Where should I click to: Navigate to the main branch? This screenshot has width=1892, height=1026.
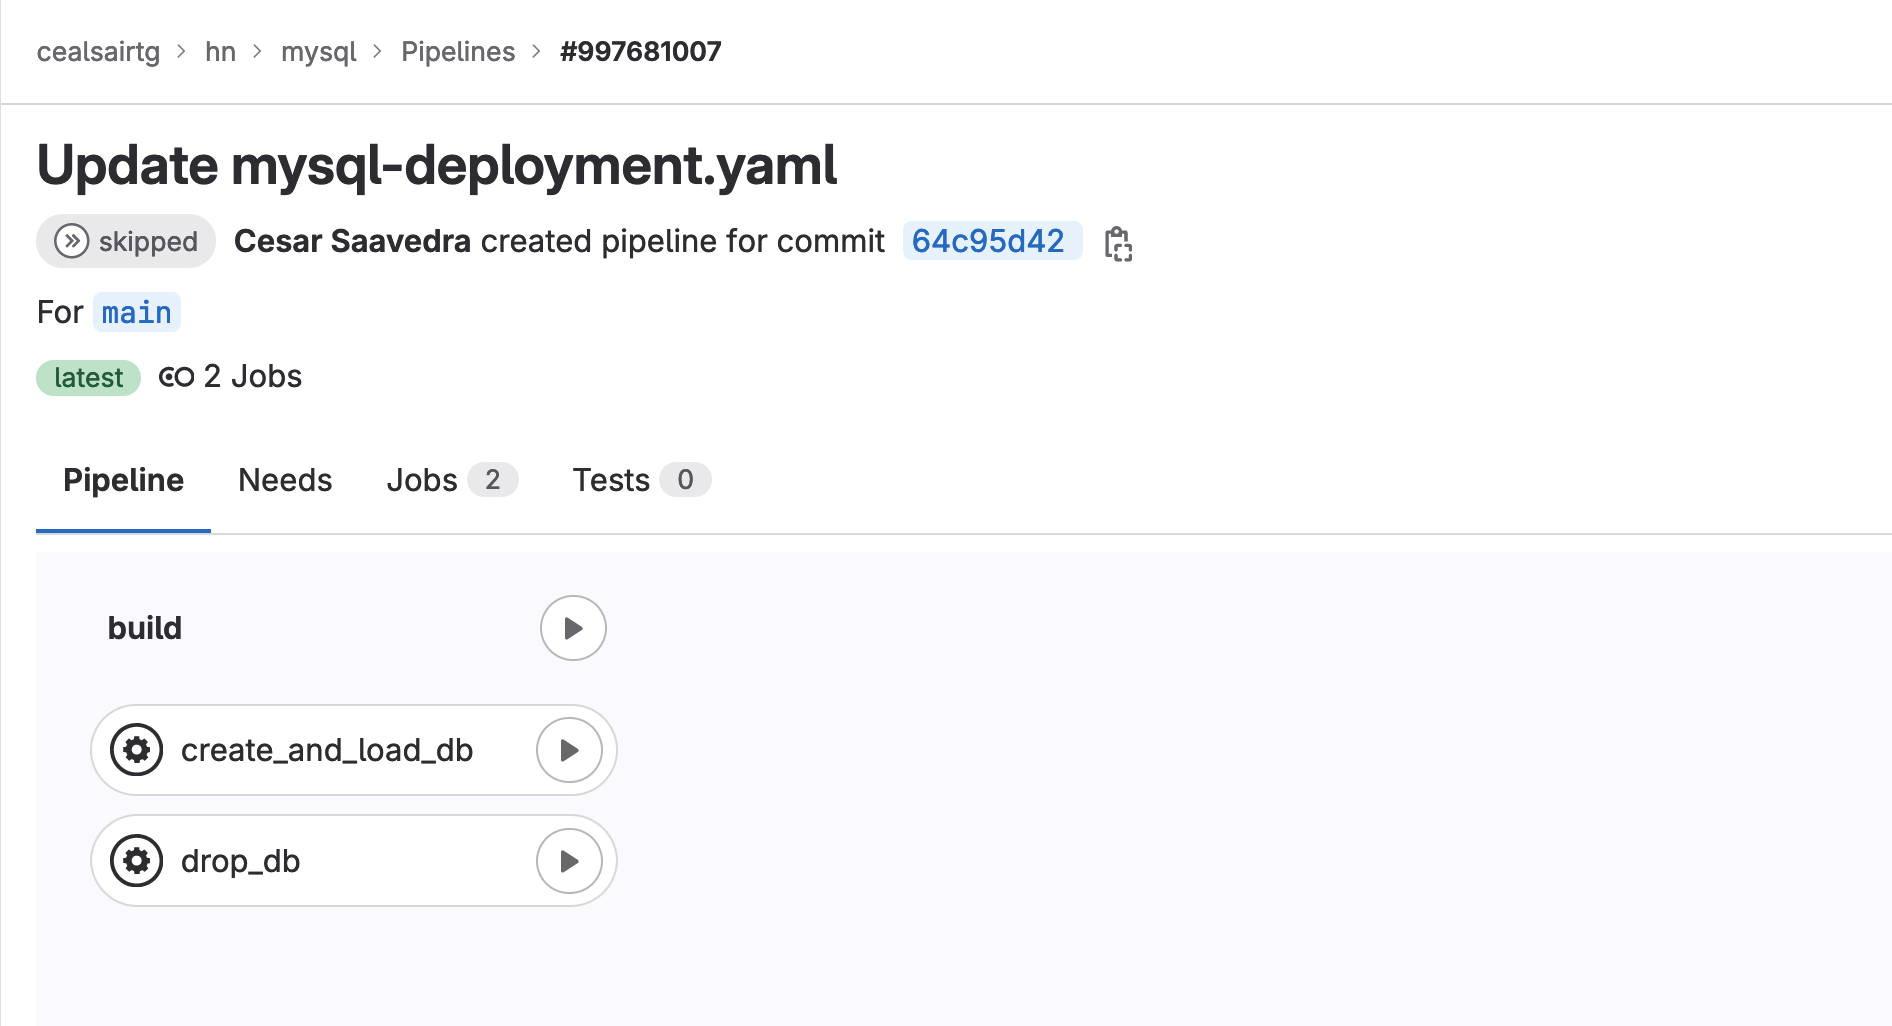coord(136,312)
